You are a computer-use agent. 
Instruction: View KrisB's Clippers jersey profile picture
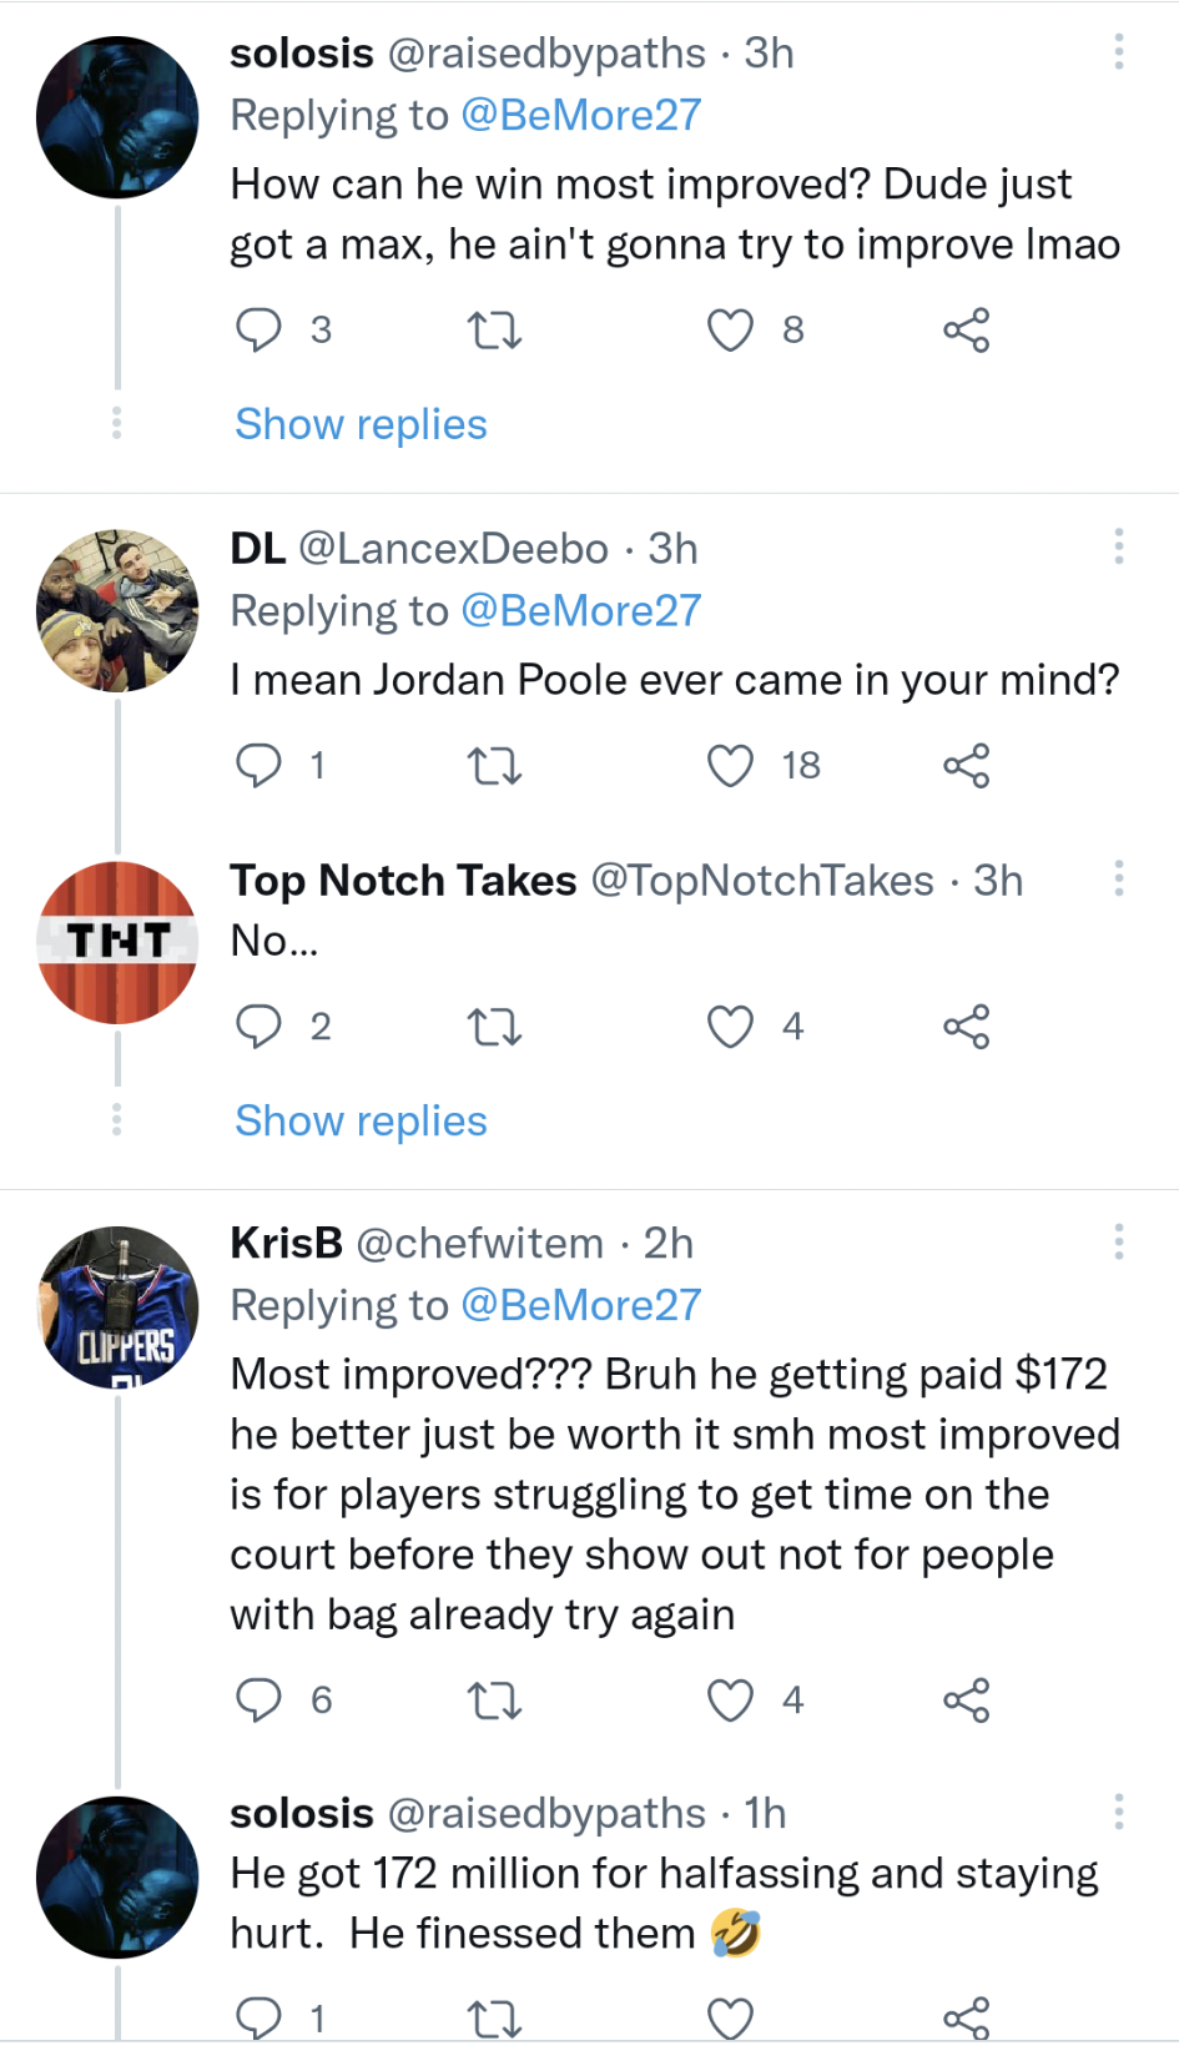click(117, 1306)
